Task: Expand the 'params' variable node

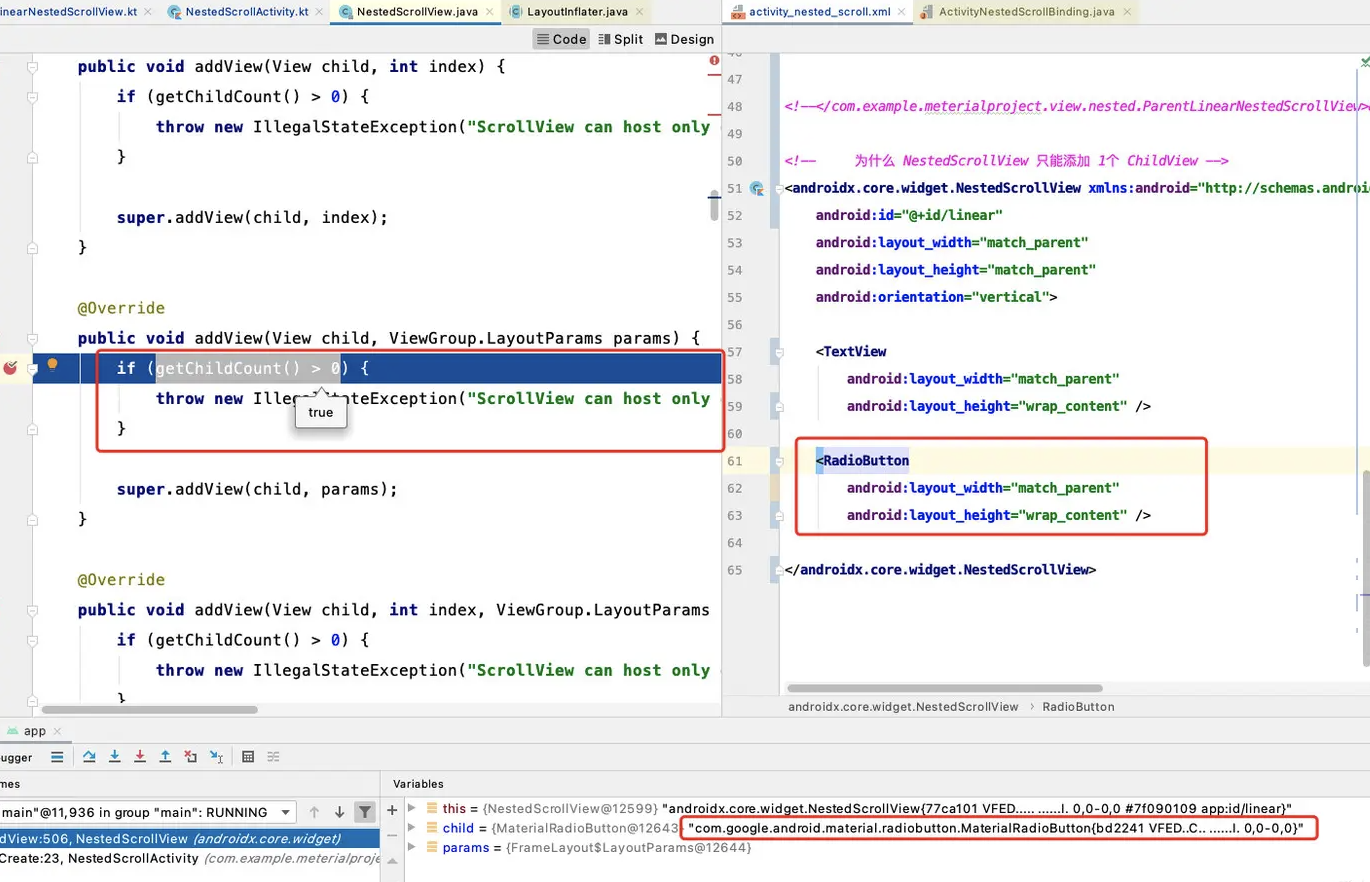Action: coord(412,848)
